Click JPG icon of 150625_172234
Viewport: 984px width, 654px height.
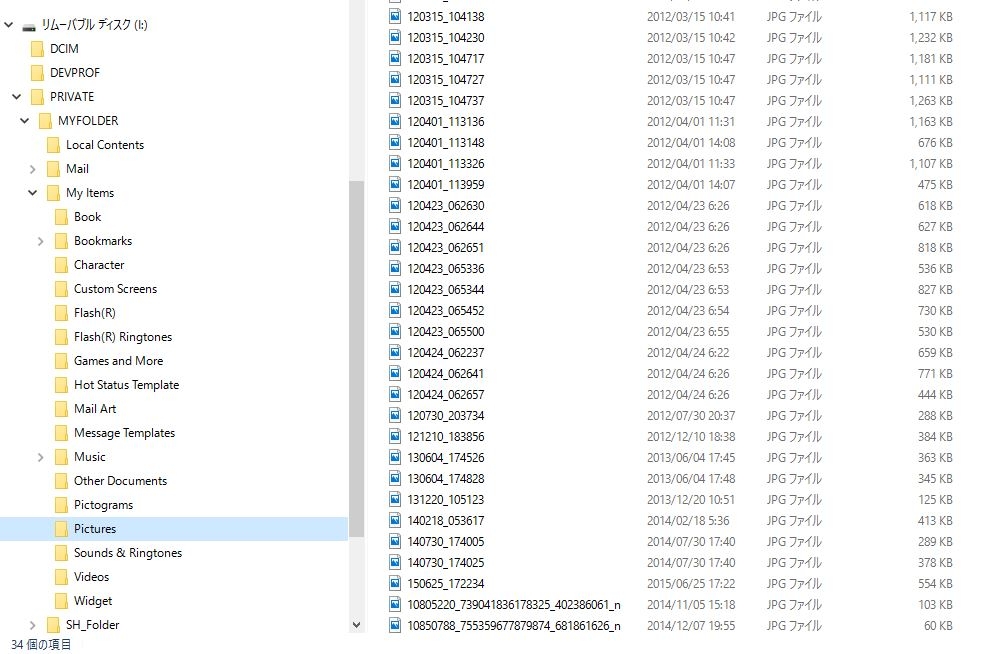click(395, 583)
